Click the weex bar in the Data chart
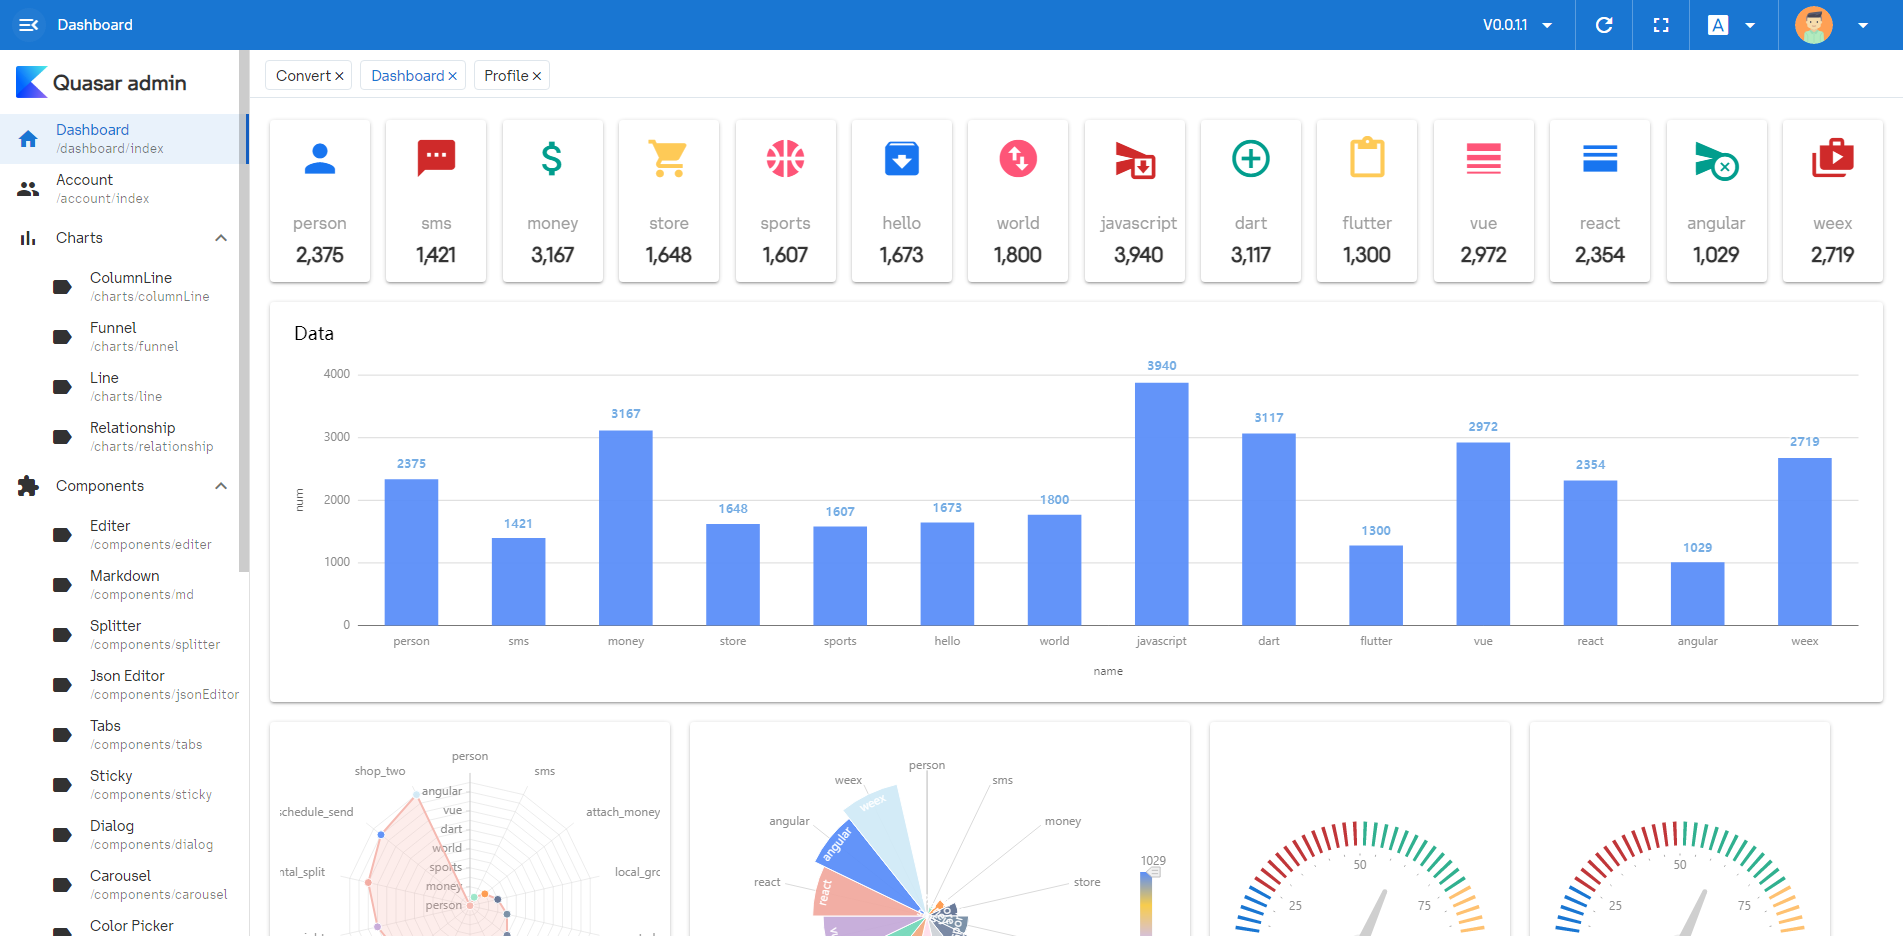 tap(1804, 542)
